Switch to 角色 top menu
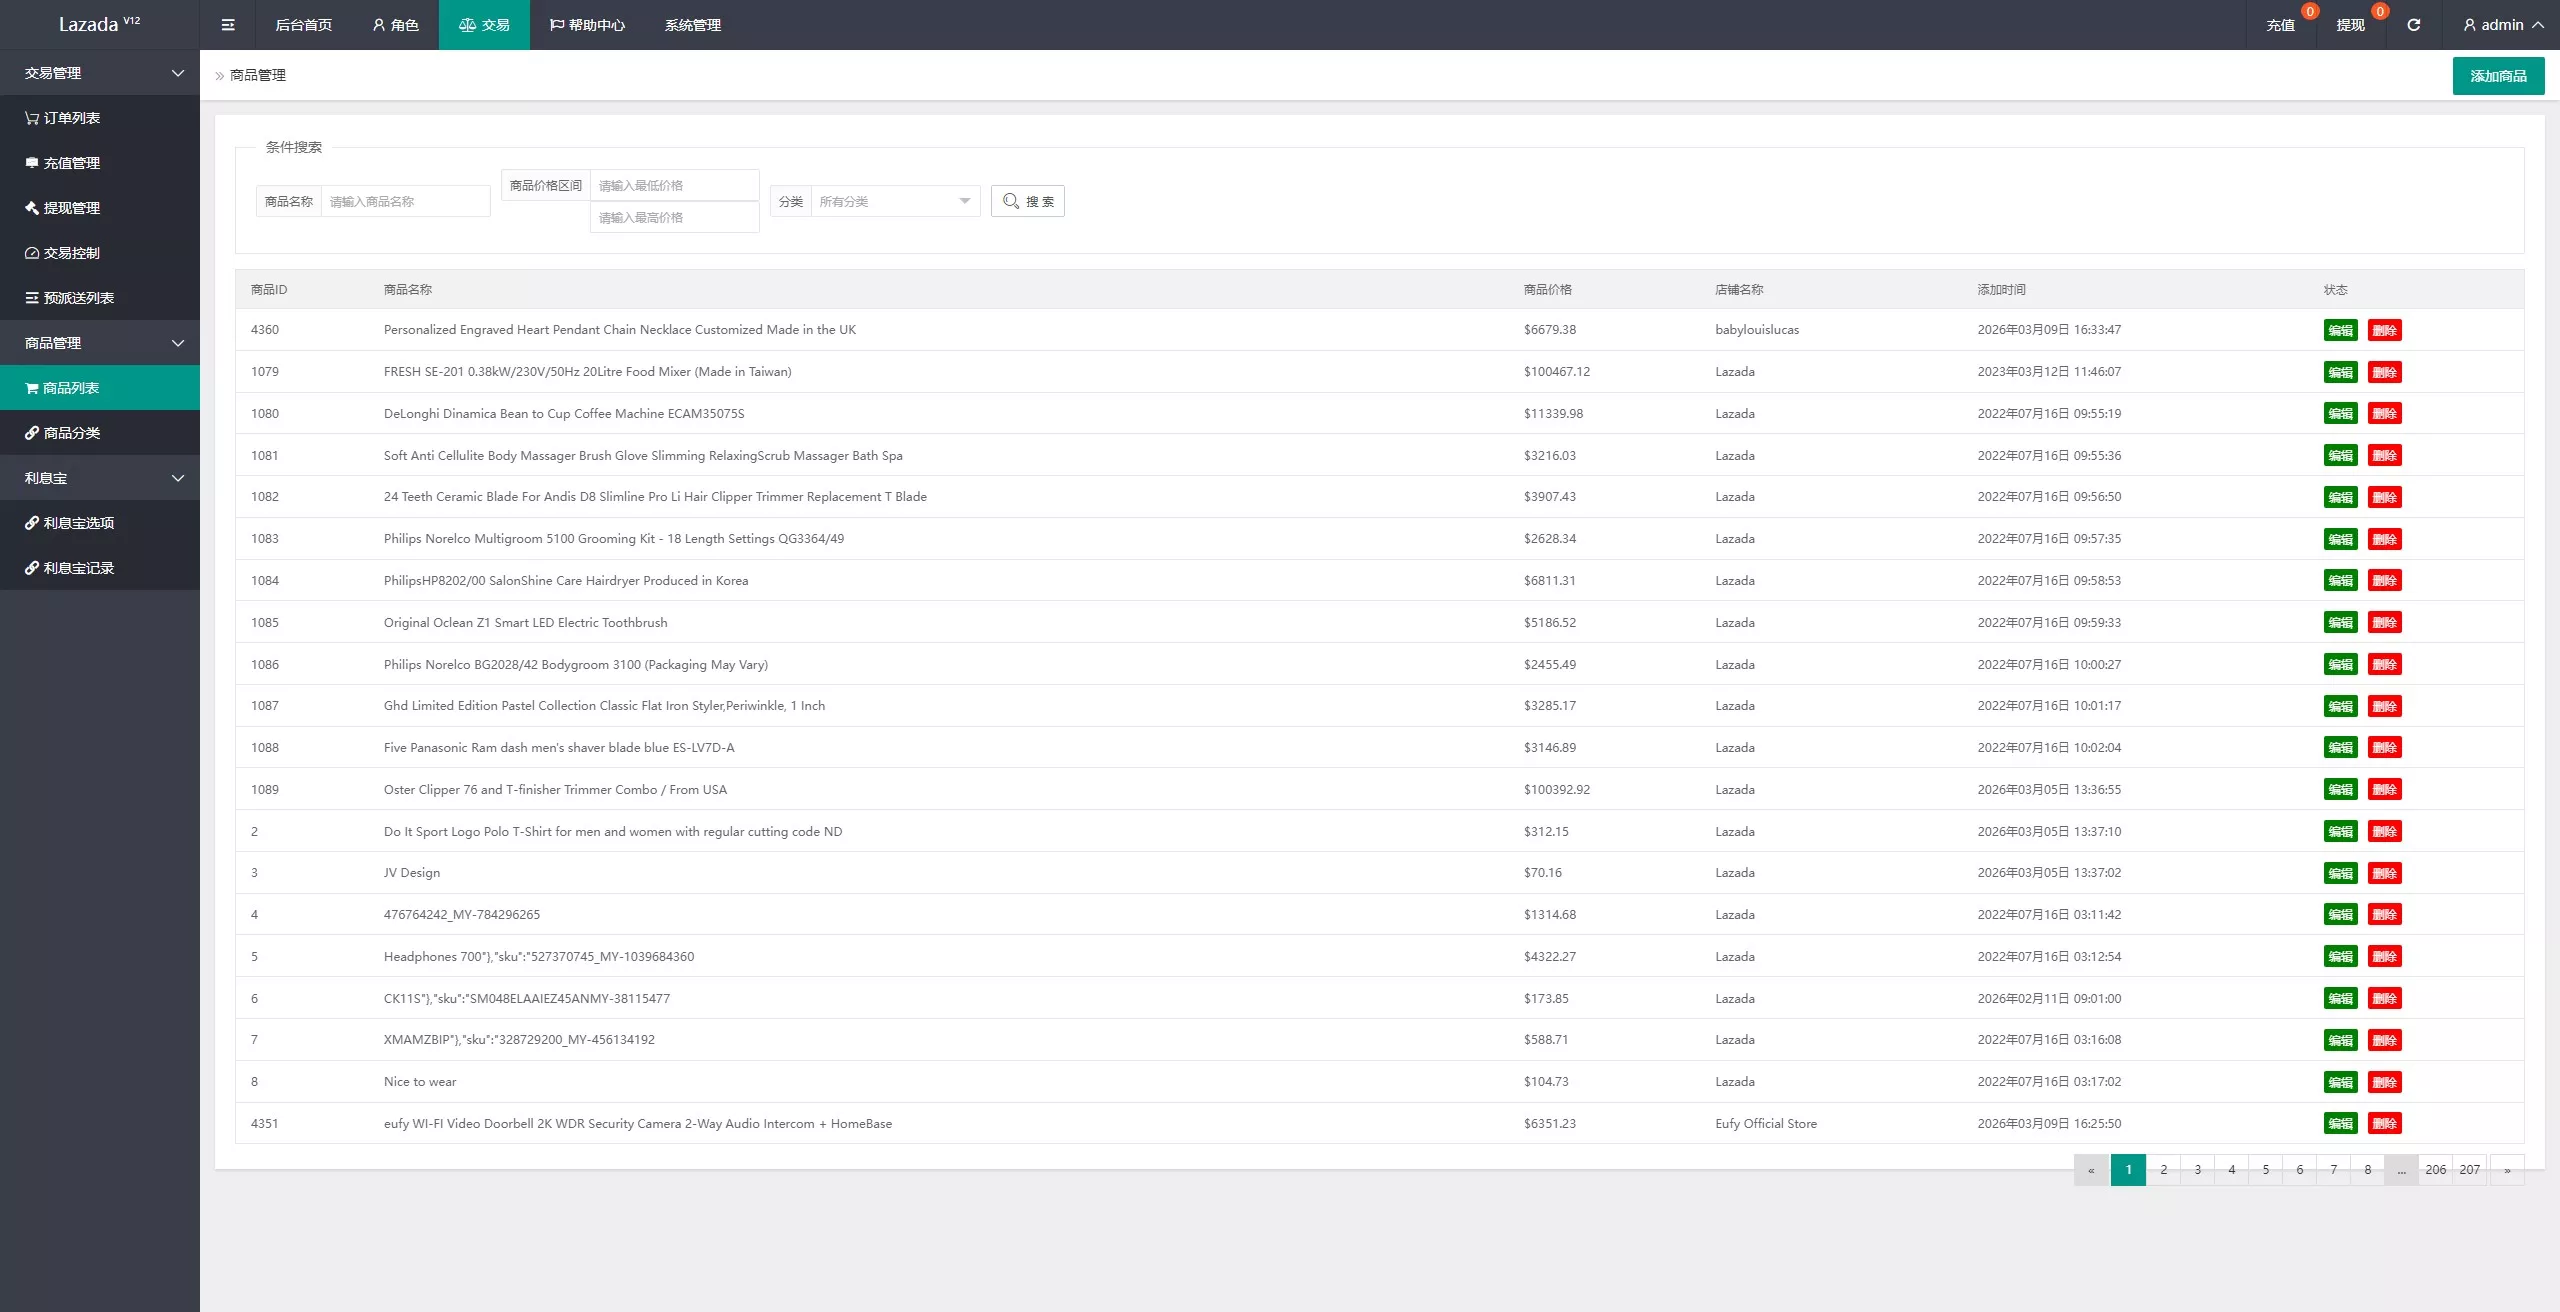2560x1312 pixels. [x=395, y=25]
